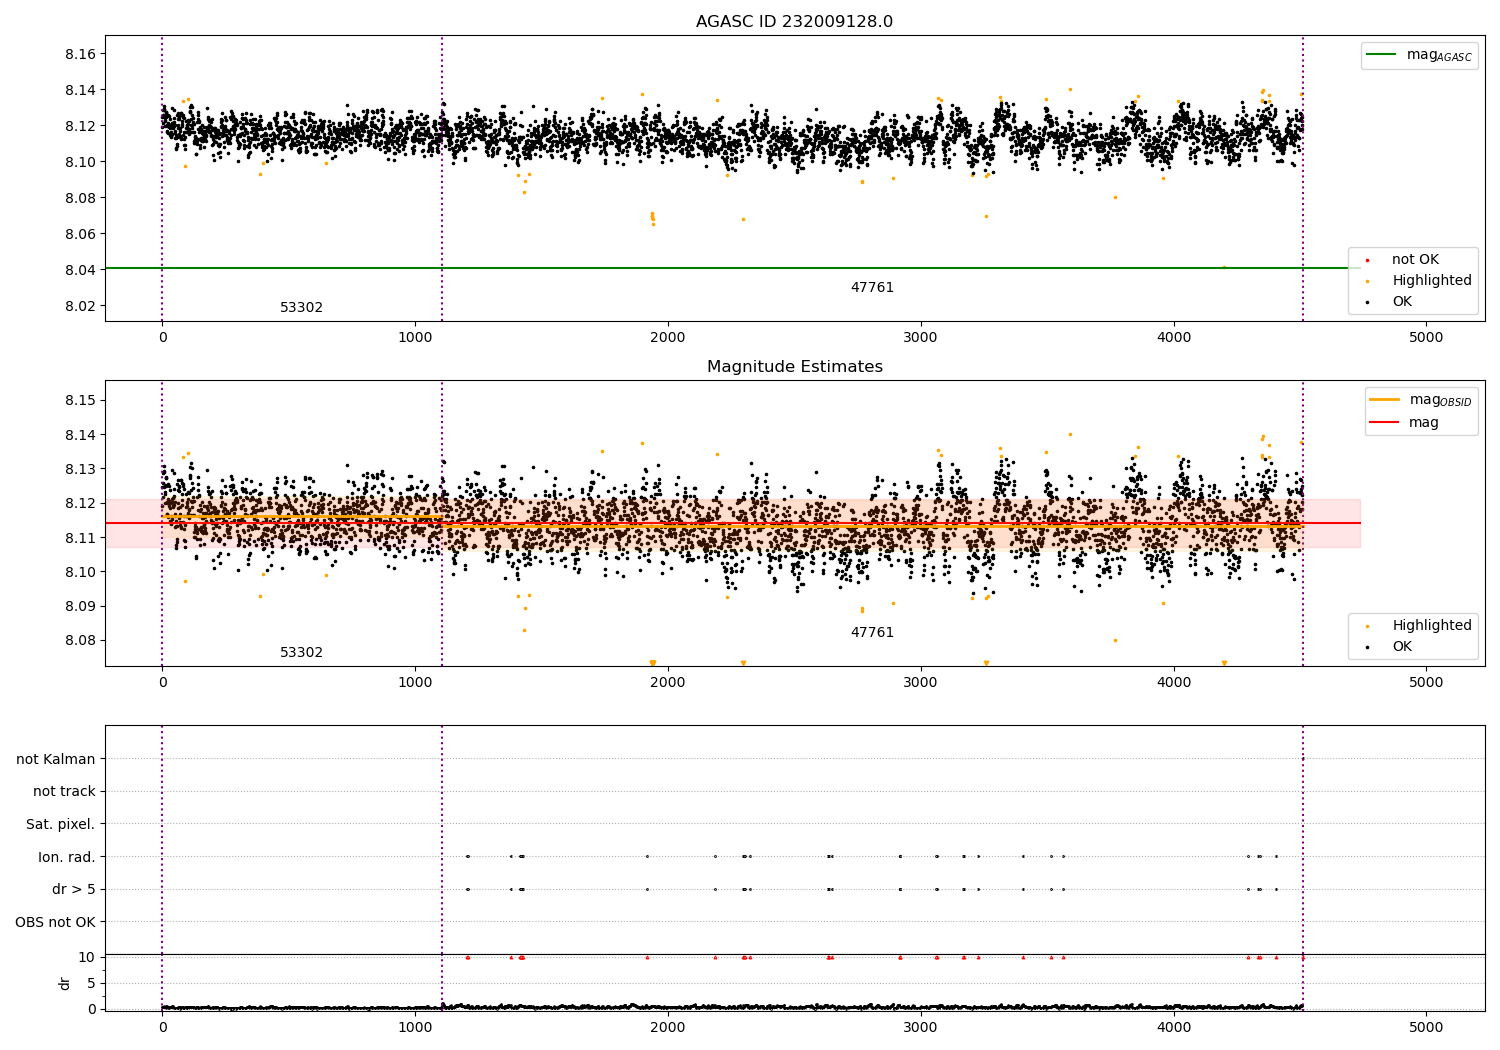Select the red 'mag' legend line
Image resolution: width=1500 pixels, height=1050 pixels.
point(1385,422)
